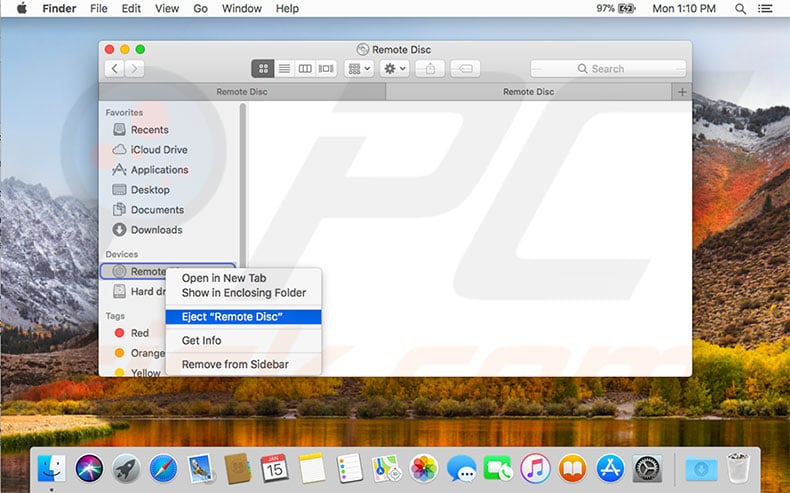
Task: Click the menu bar clock Mon 1:10 PM
Action: click(684, 9)
